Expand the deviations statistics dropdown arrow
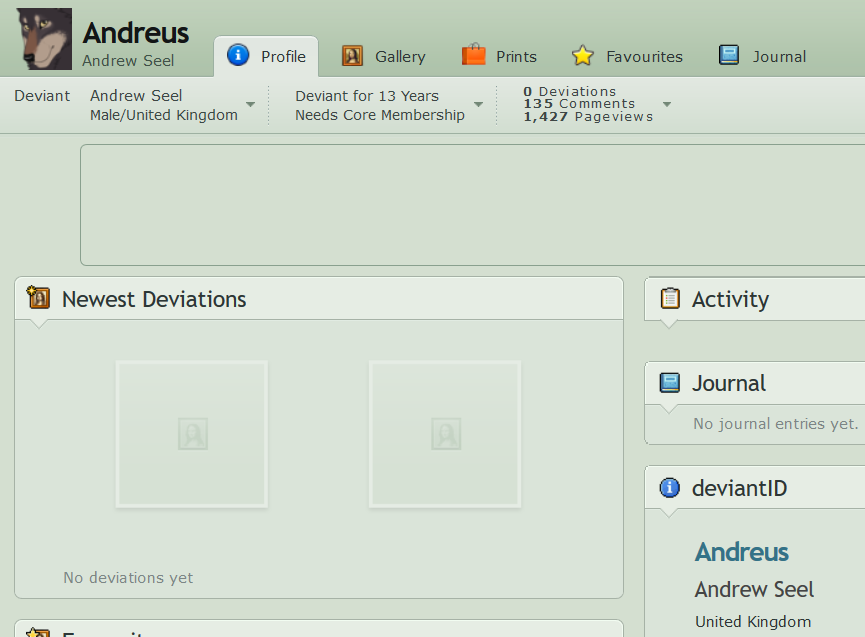865x637 pixels. pos(667,104)
